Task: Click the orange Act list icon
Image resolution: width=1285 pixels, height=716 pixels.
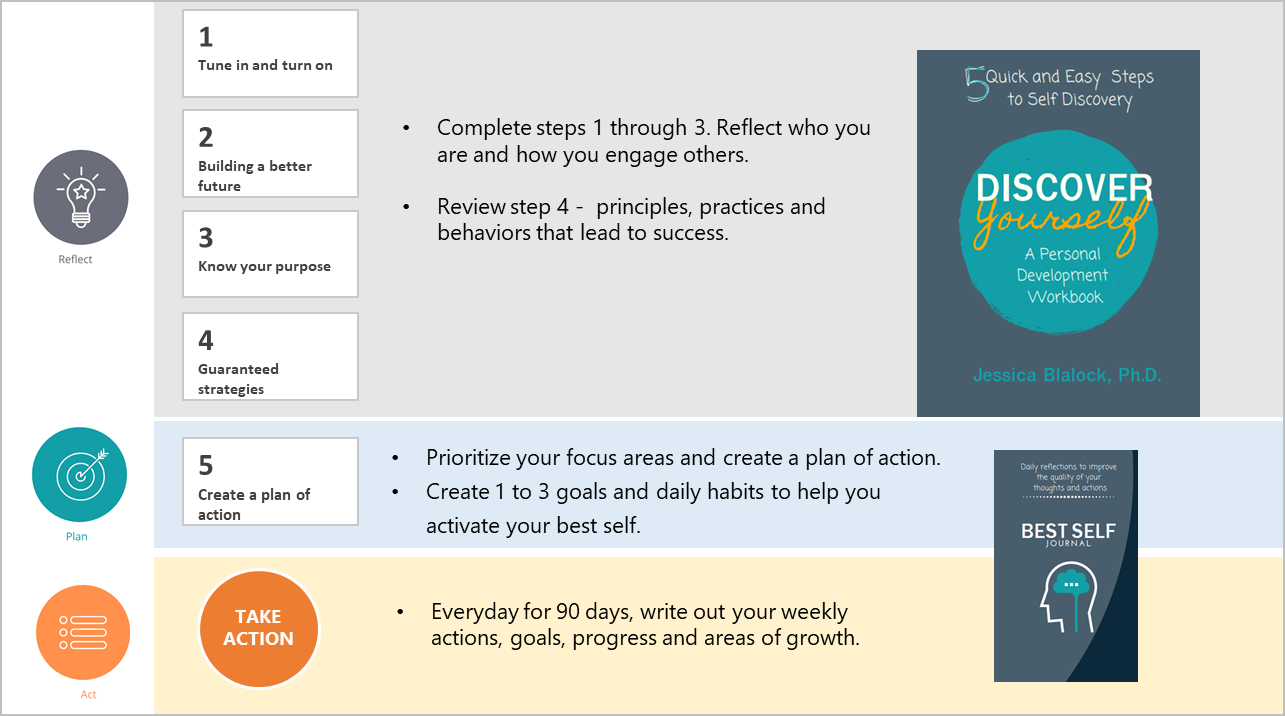Action: (x=83, y=632)
